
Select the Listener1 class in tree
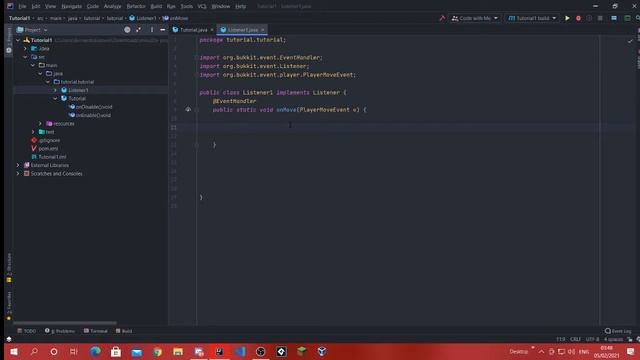pos(74,90)
